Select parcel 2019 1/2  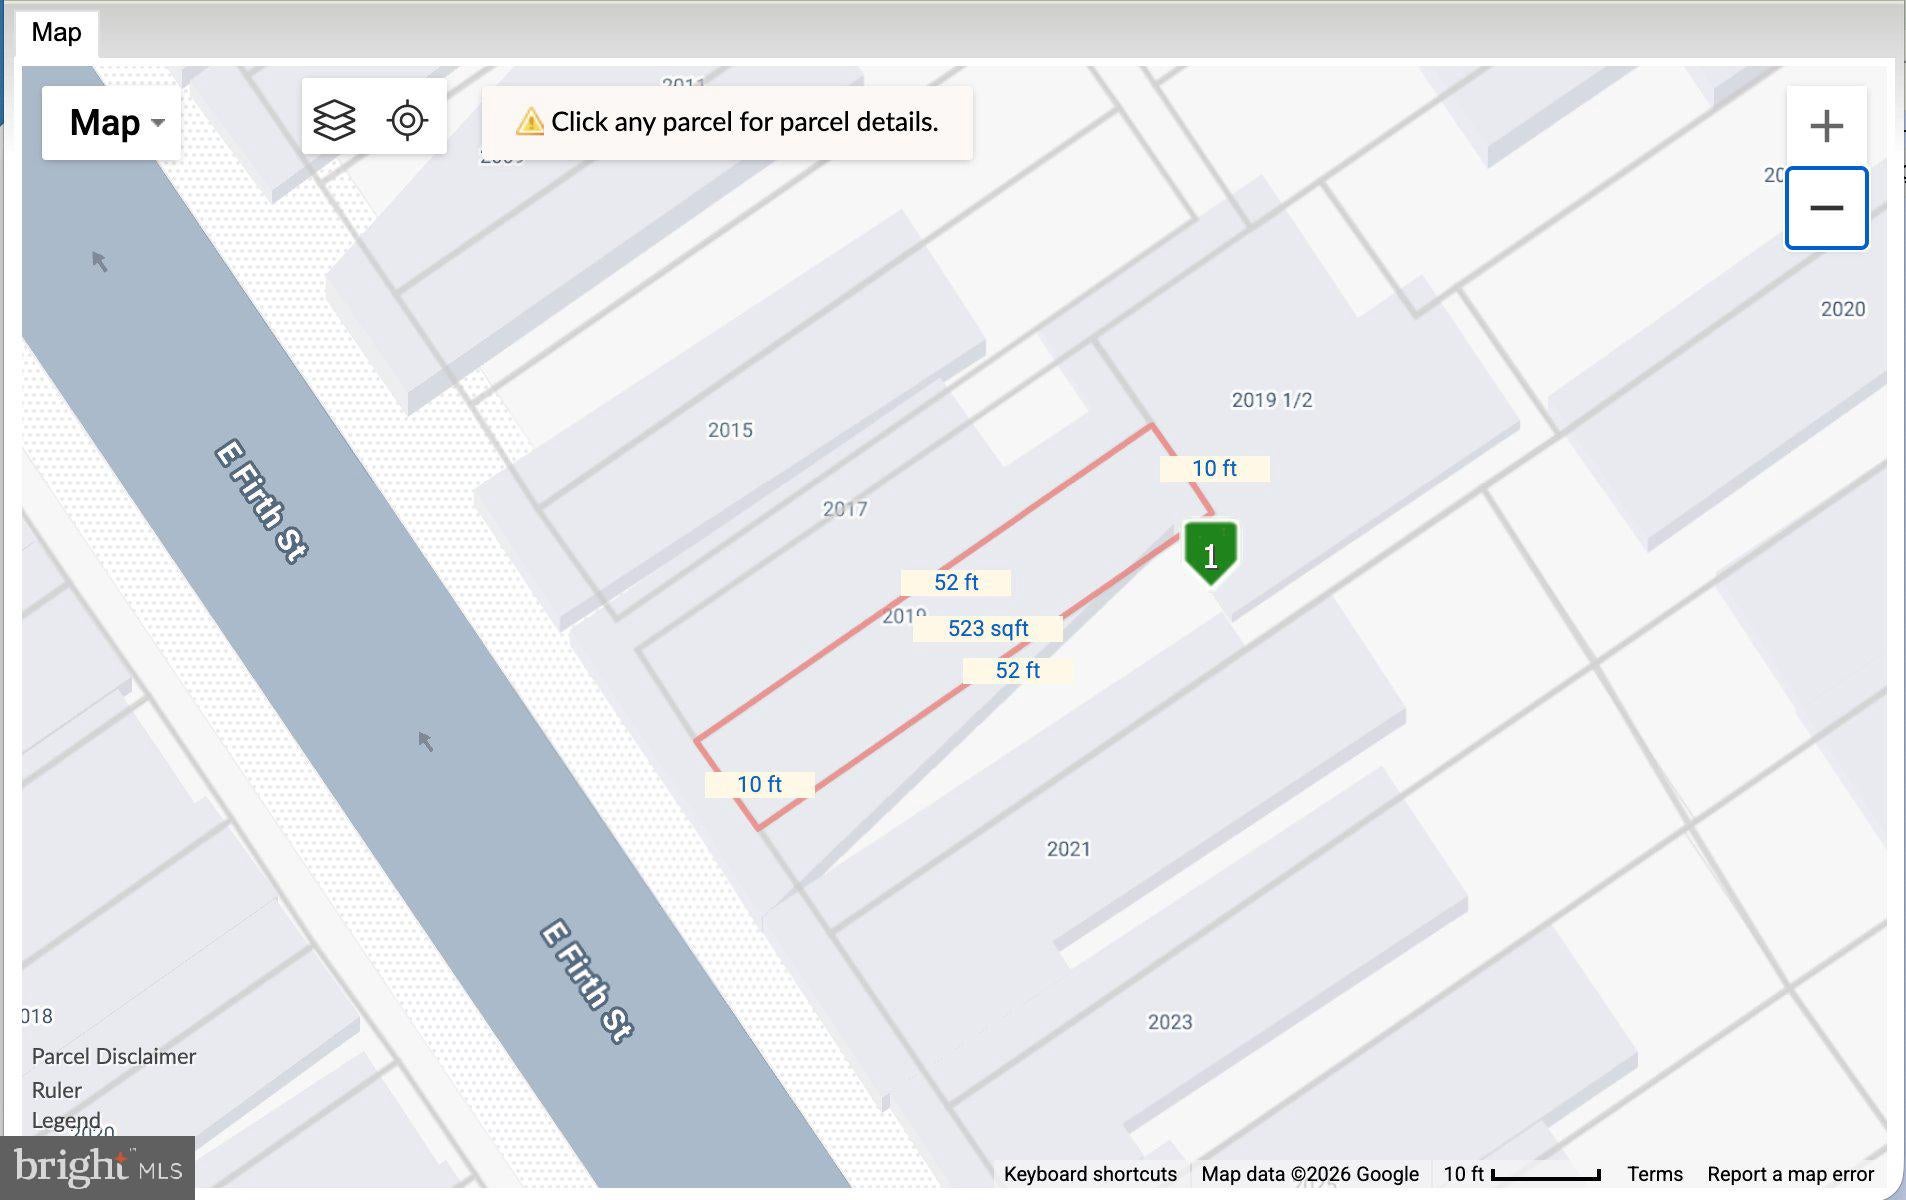pyautogui.click(x=1272, y=400)
